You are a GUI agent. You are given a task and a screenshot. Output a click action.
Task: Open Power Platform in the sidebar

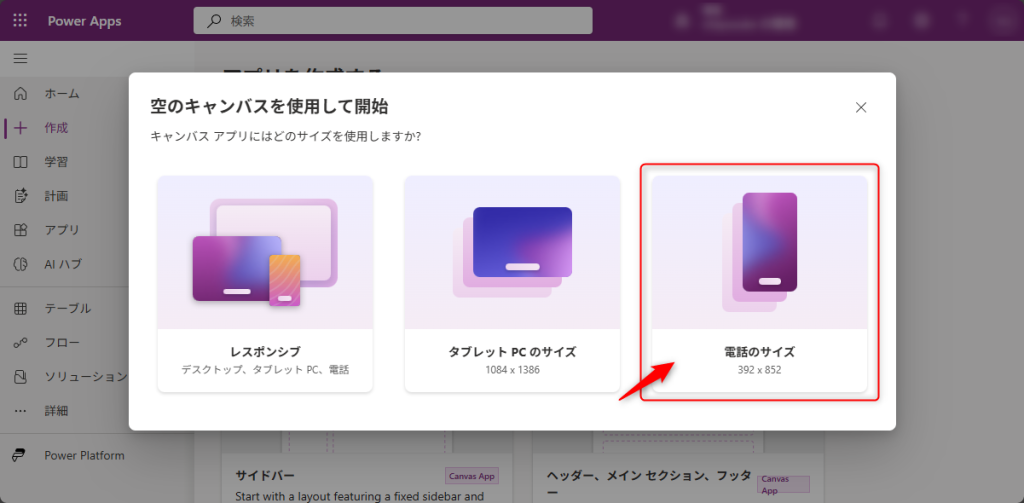(x=84, y=455)
